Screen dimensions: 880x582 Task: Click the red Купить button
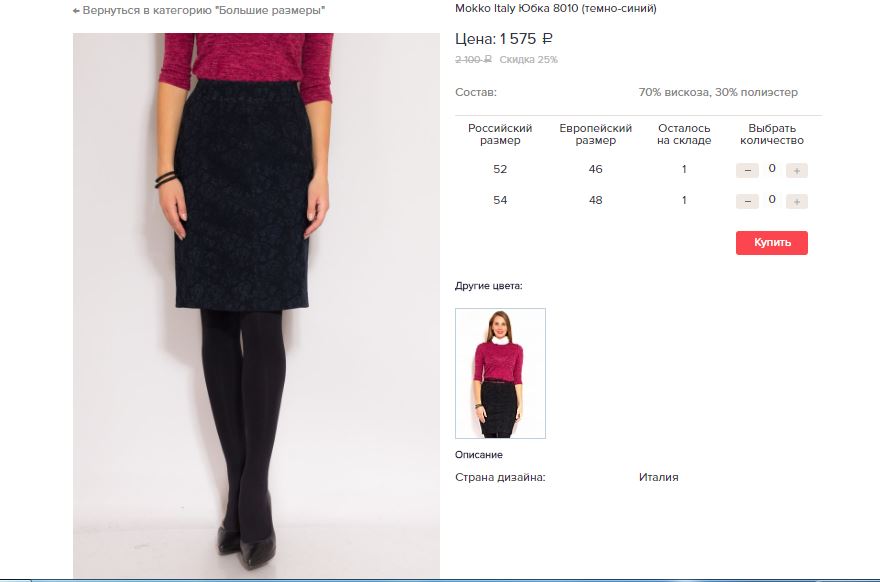pos(772,242)
